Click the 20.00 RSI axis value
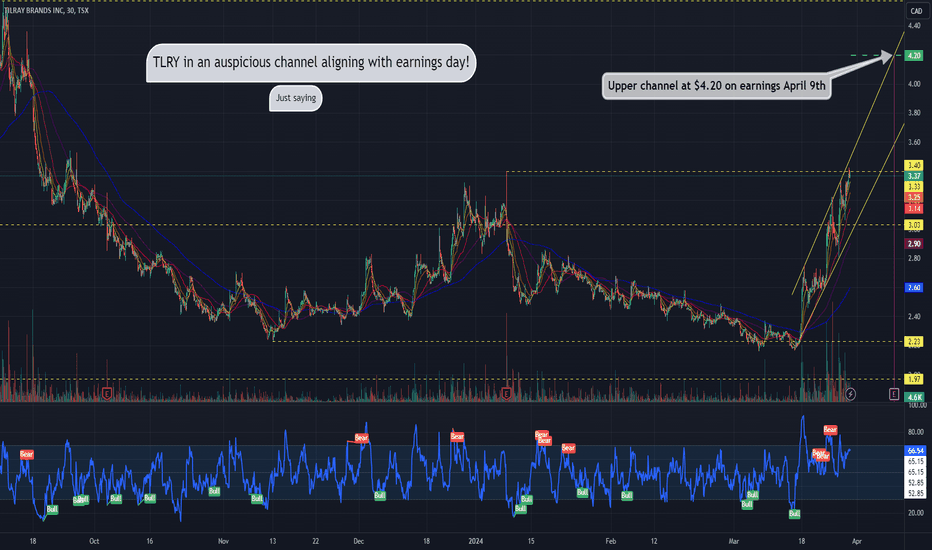Image resolution: width=932 pixels, height=550 pixels. [915, 513]
